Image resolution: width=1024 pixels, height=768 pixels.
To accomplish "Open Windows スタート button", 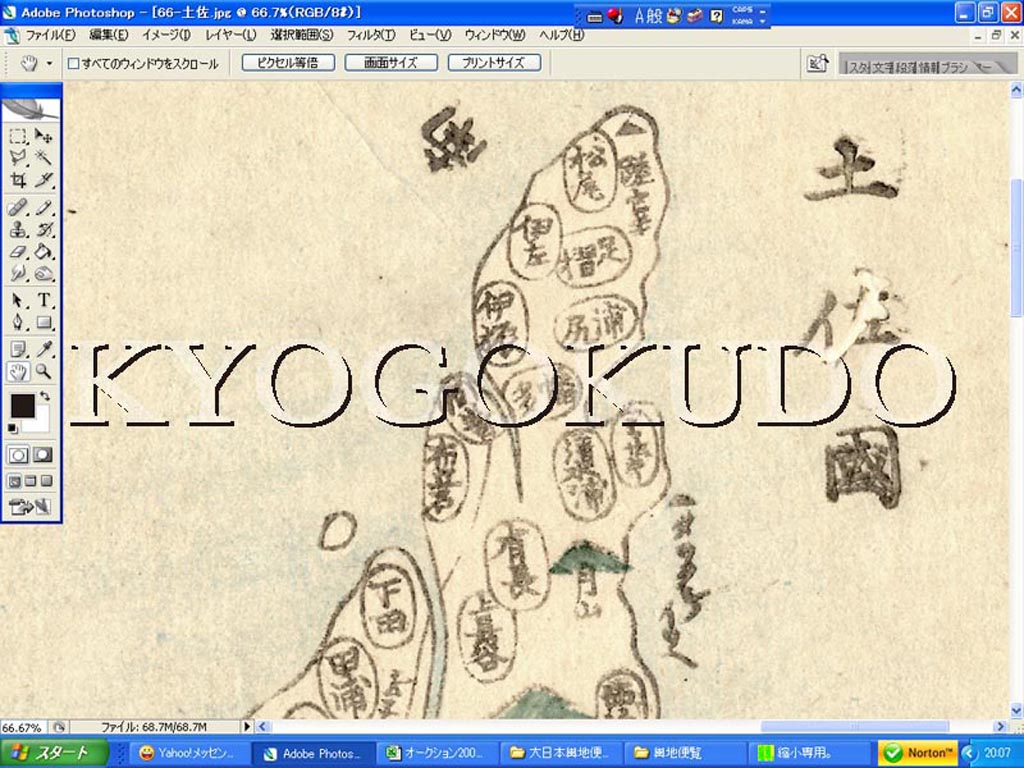I will [x=54, y=753].
